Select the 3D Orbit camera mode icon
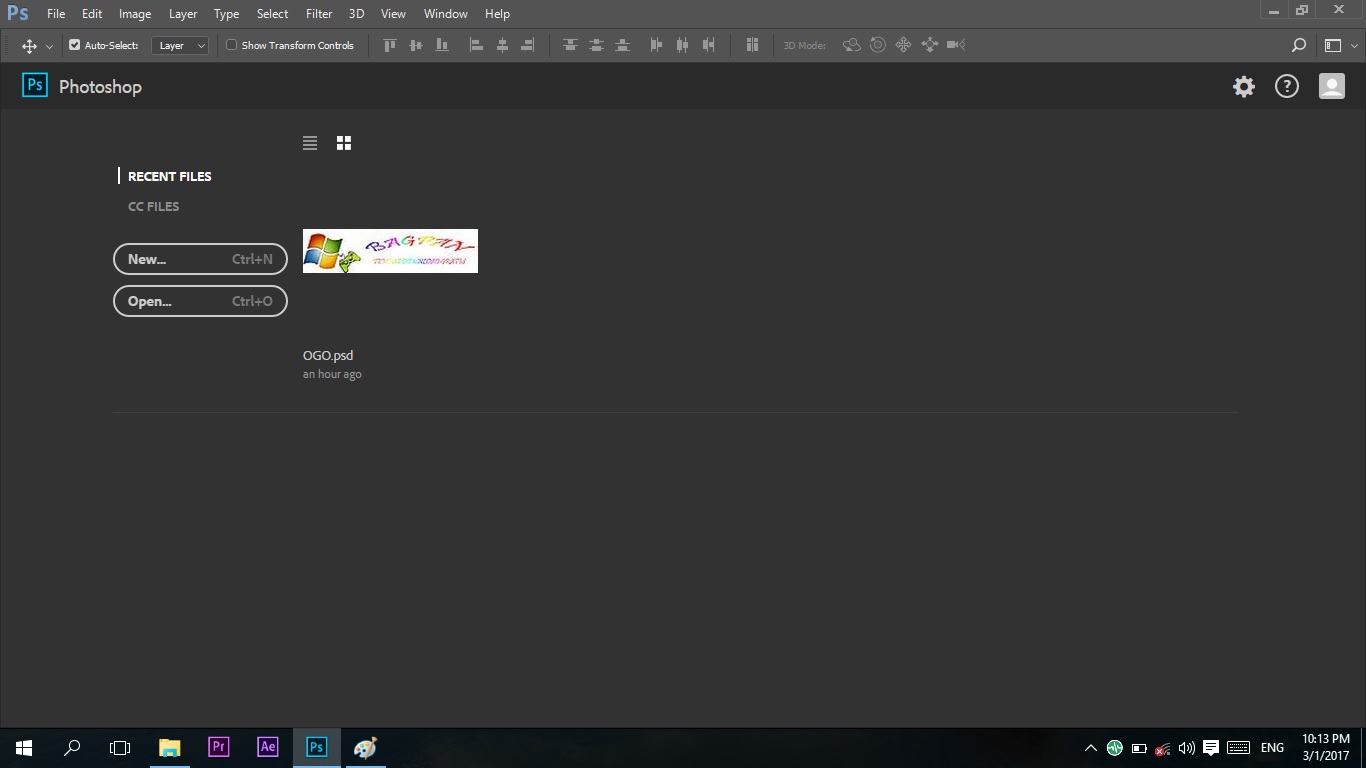 pos(851,45)
